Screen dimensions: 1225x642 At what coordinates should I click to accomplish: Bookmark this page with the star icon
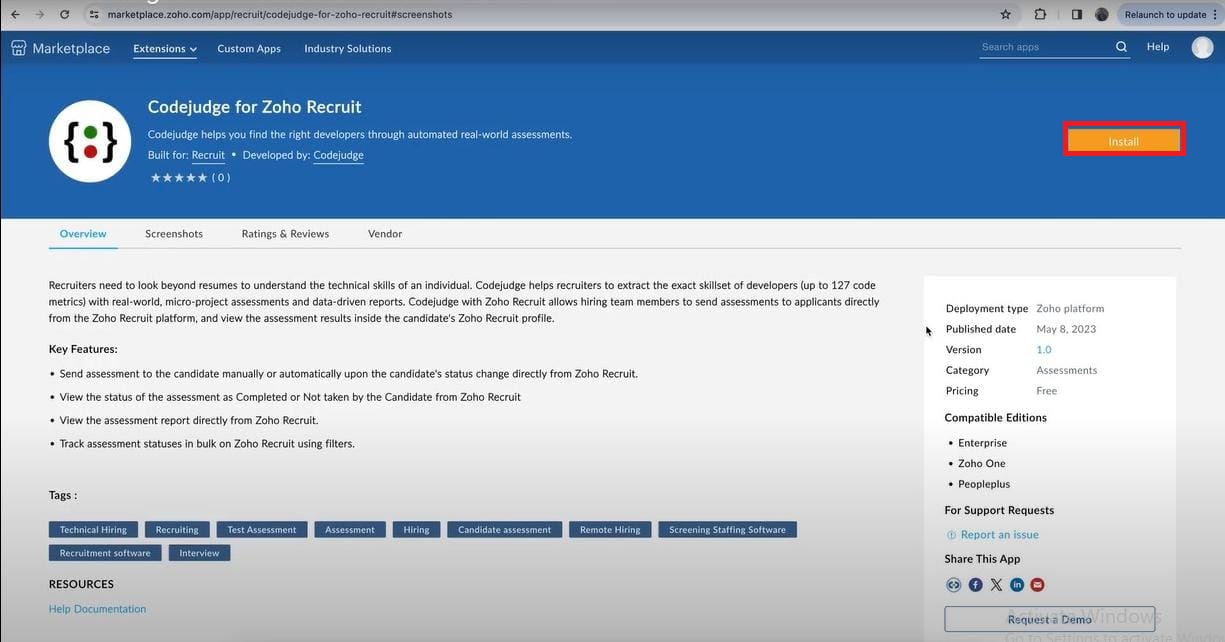(1006, 15)
